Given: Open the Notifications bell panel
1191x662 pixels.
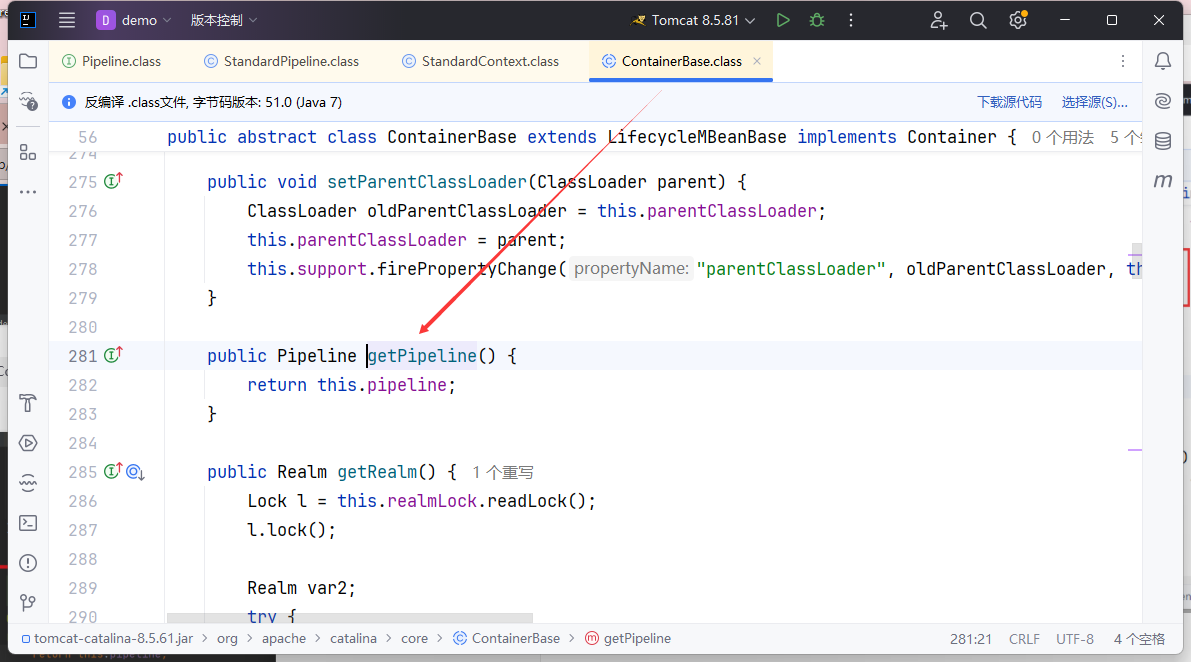Looking at the screenshot, I should point(1162,61).
